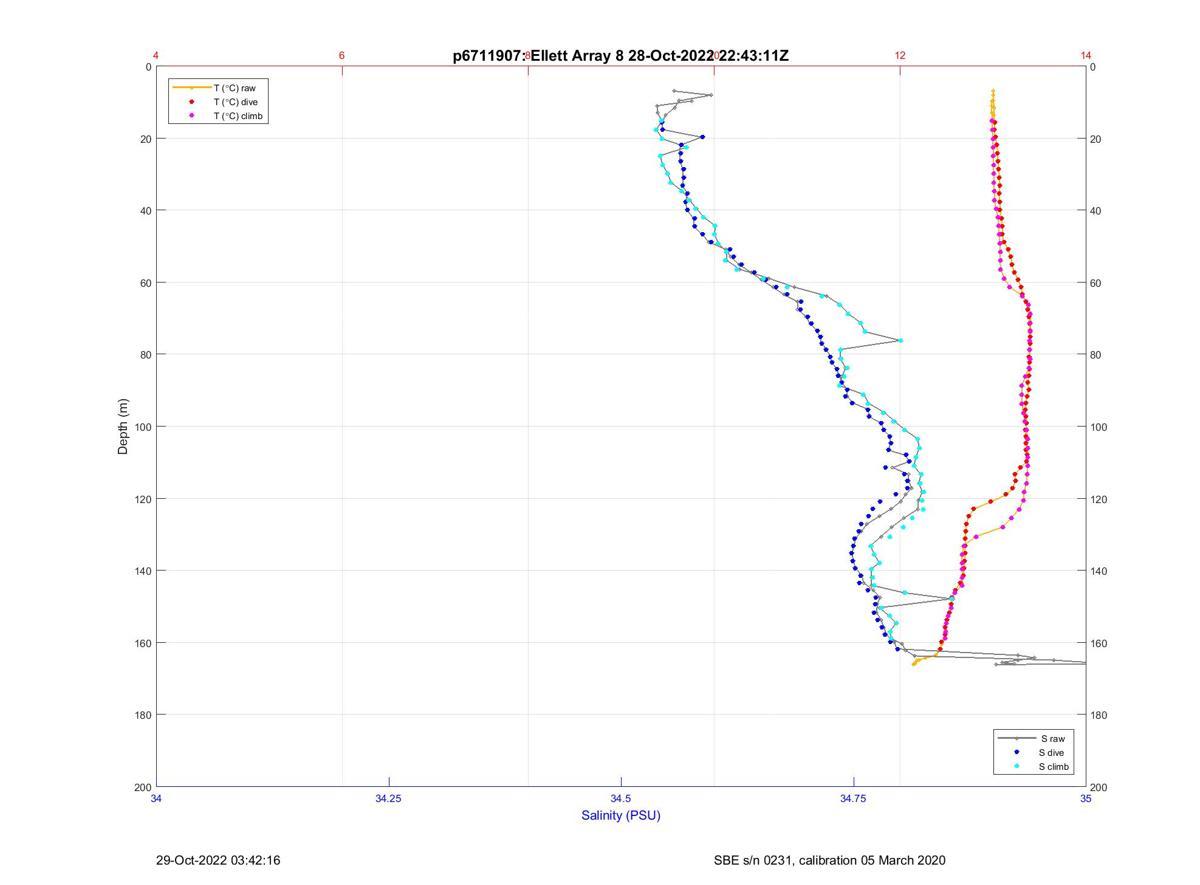
Task: Click the 'Salinity (PSU)' axis label
Action: pyautogui.click(x=621, y=816)
